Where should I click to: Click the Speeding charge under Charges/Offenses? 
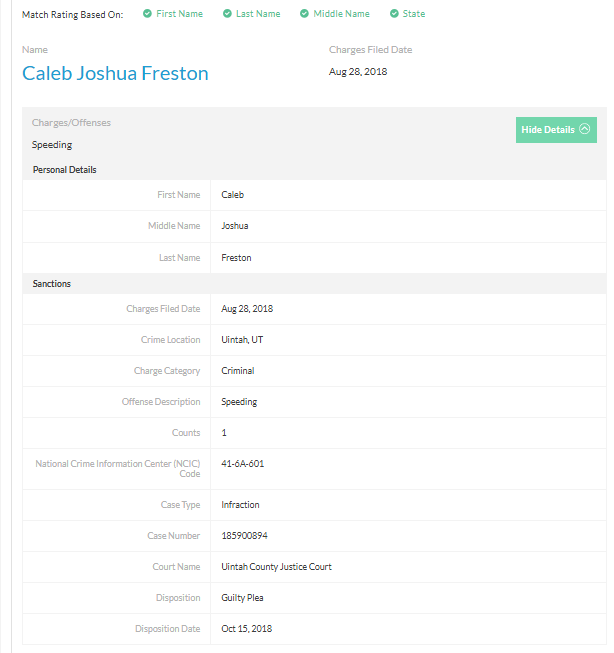[x=52, y=145]
